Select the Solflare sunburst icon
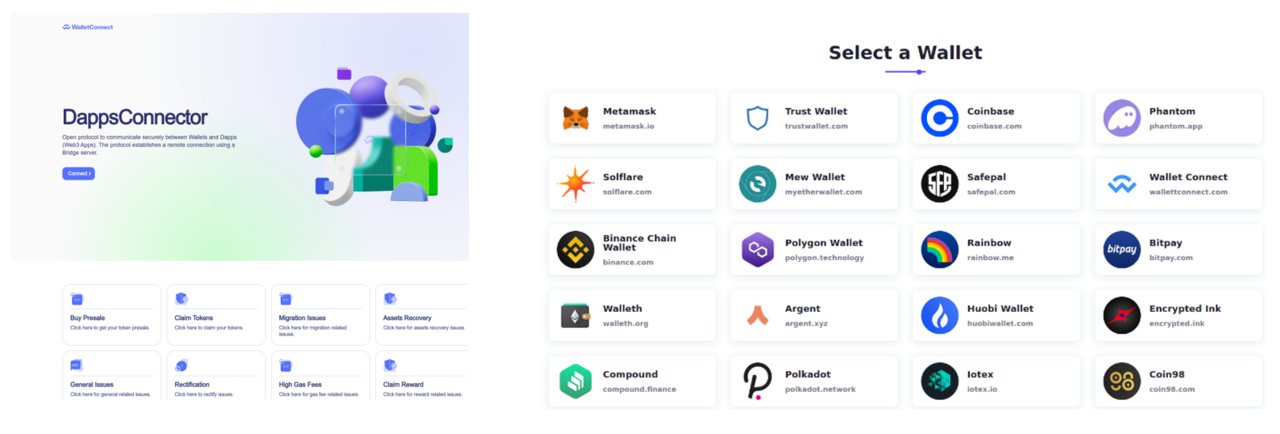This screenshot has width=1280, height=434. pyautogui.click(x=575, y=184)
